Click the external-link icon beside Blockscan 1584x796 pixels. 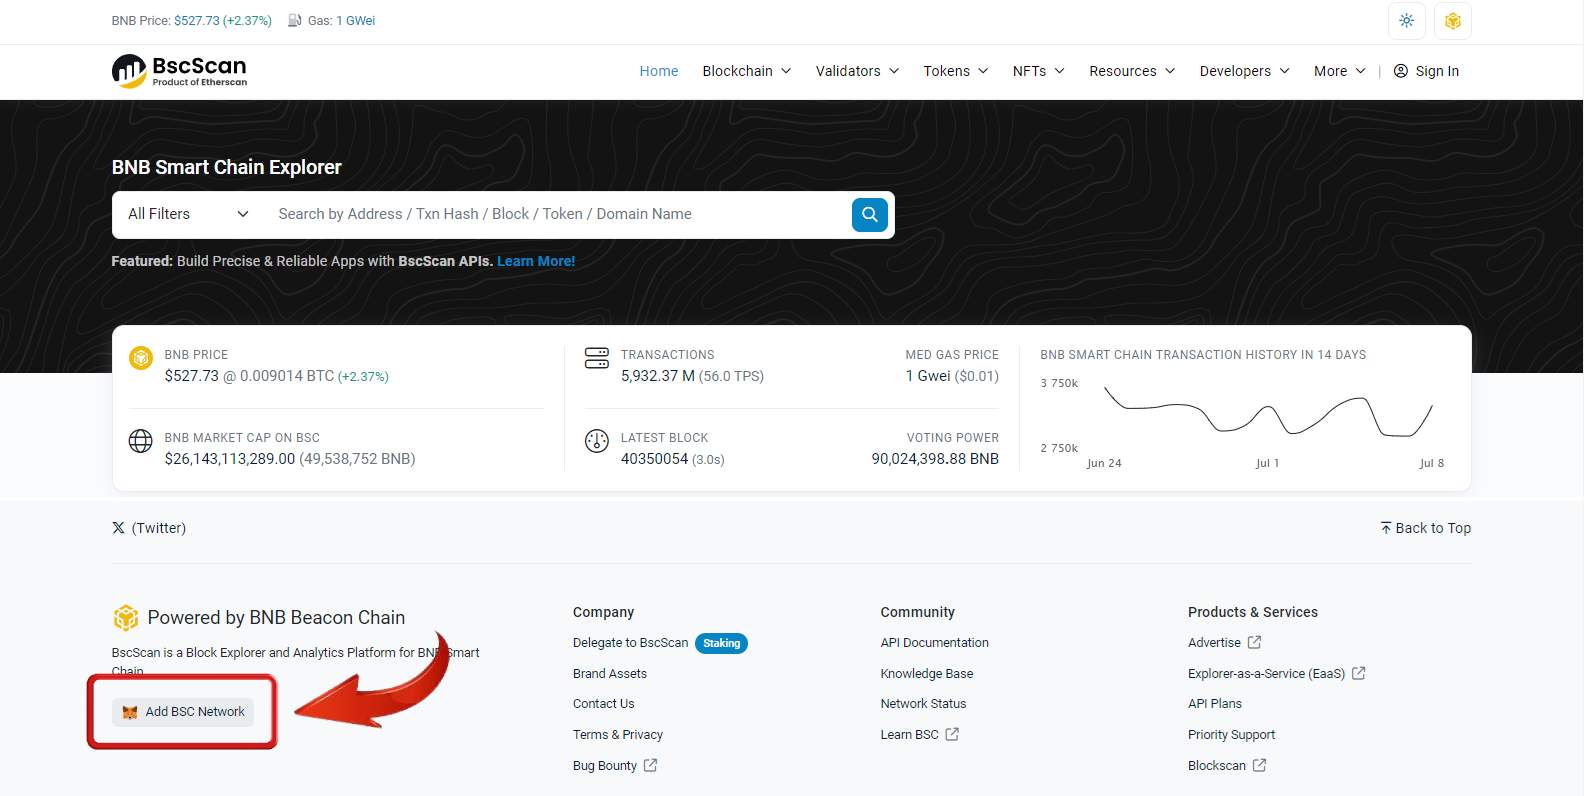[x=1259, y=765]
